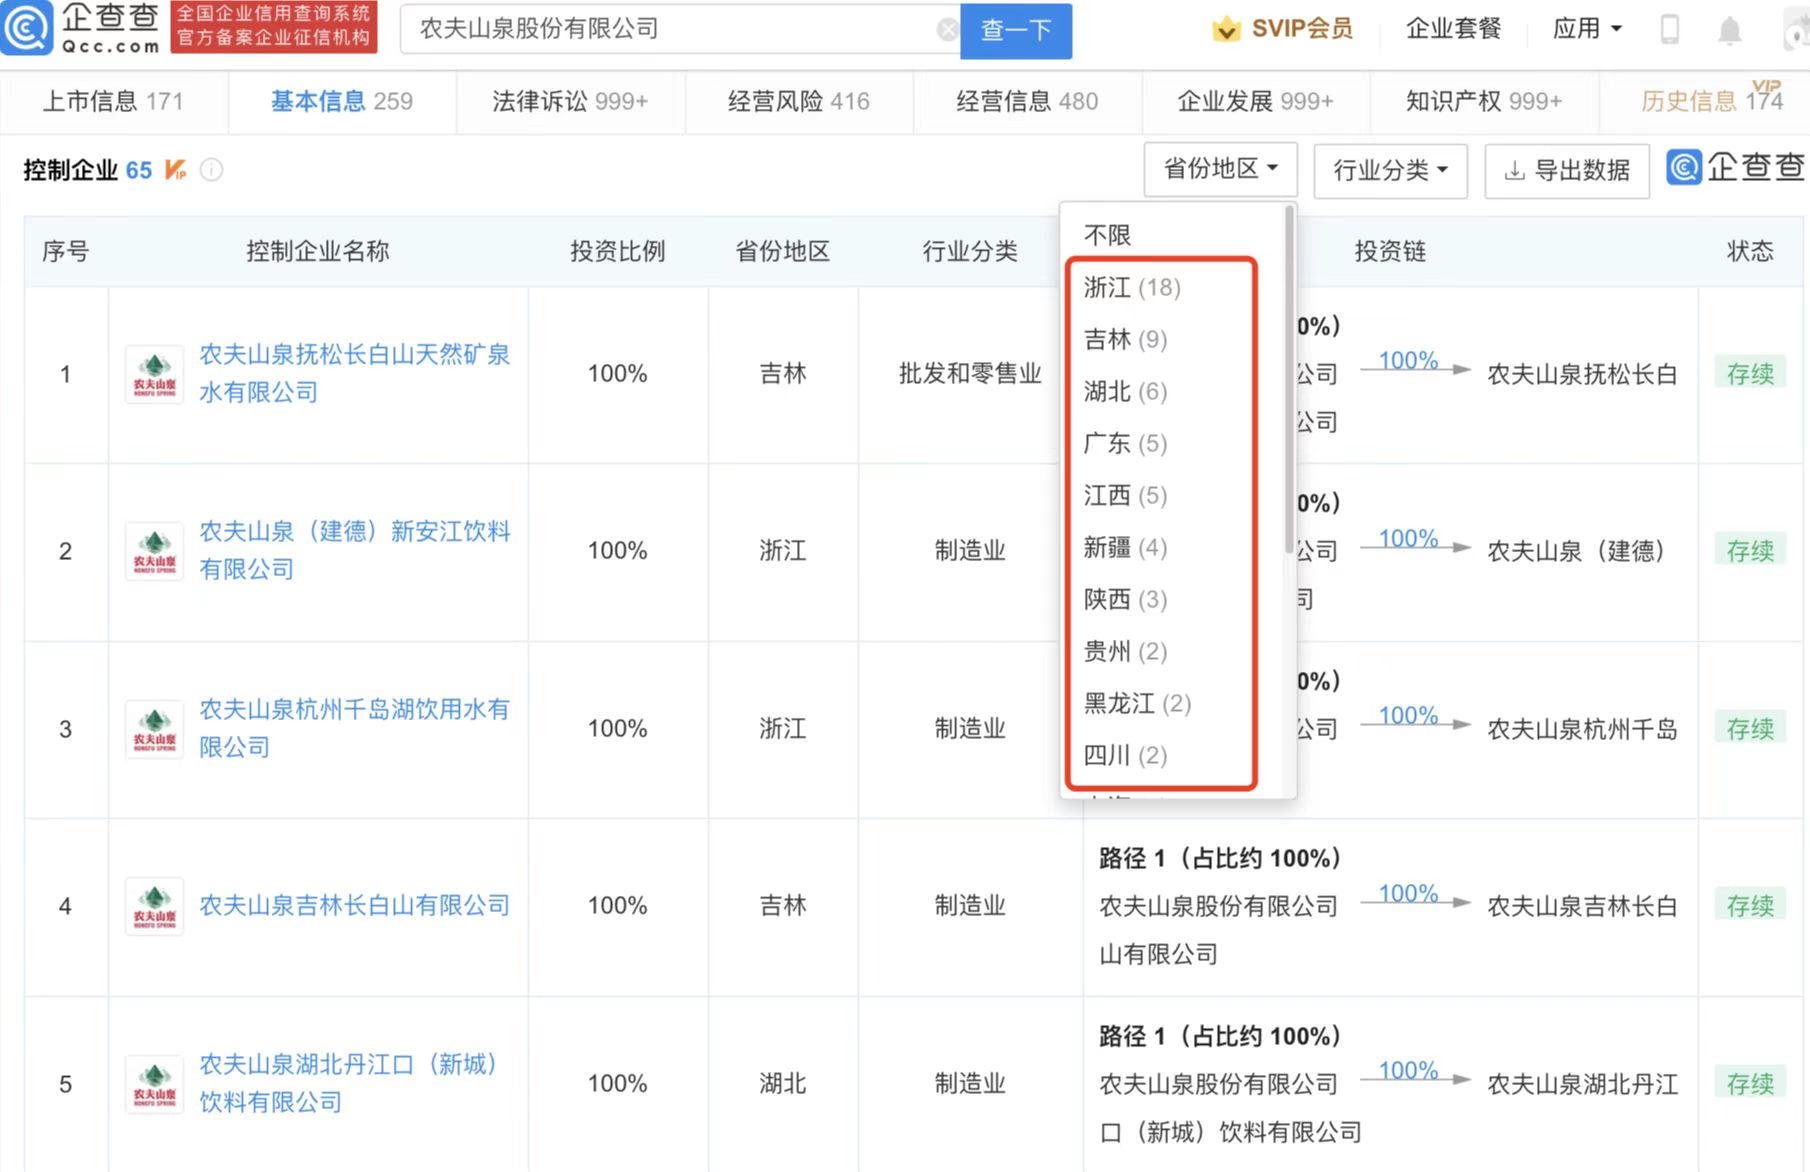Image resolution: width=1810 pixels, height=1172 pixels.
Task: Click 100% investment chain link in row 2
Action: 1408,539
